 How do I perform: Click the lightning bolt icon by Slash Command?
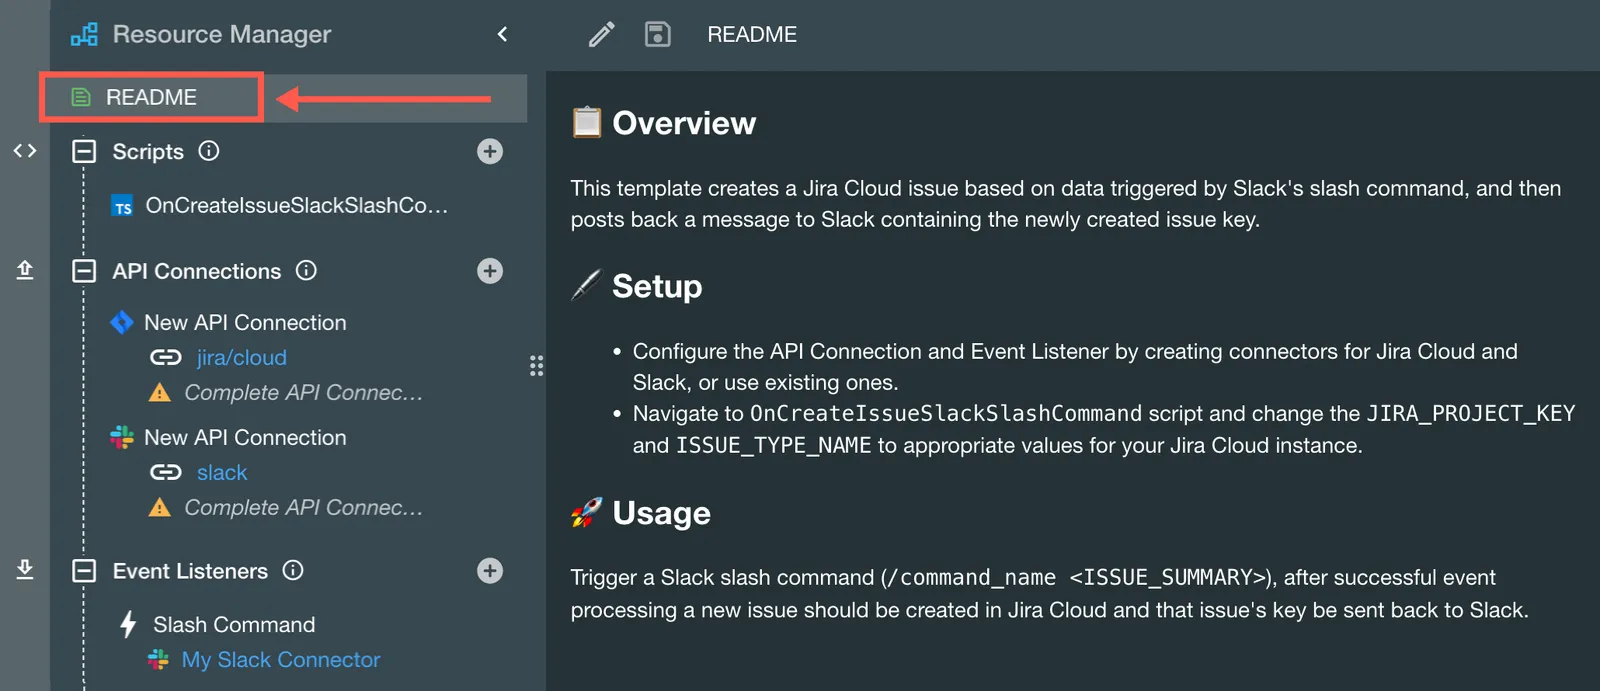click(x=128, y=624)
